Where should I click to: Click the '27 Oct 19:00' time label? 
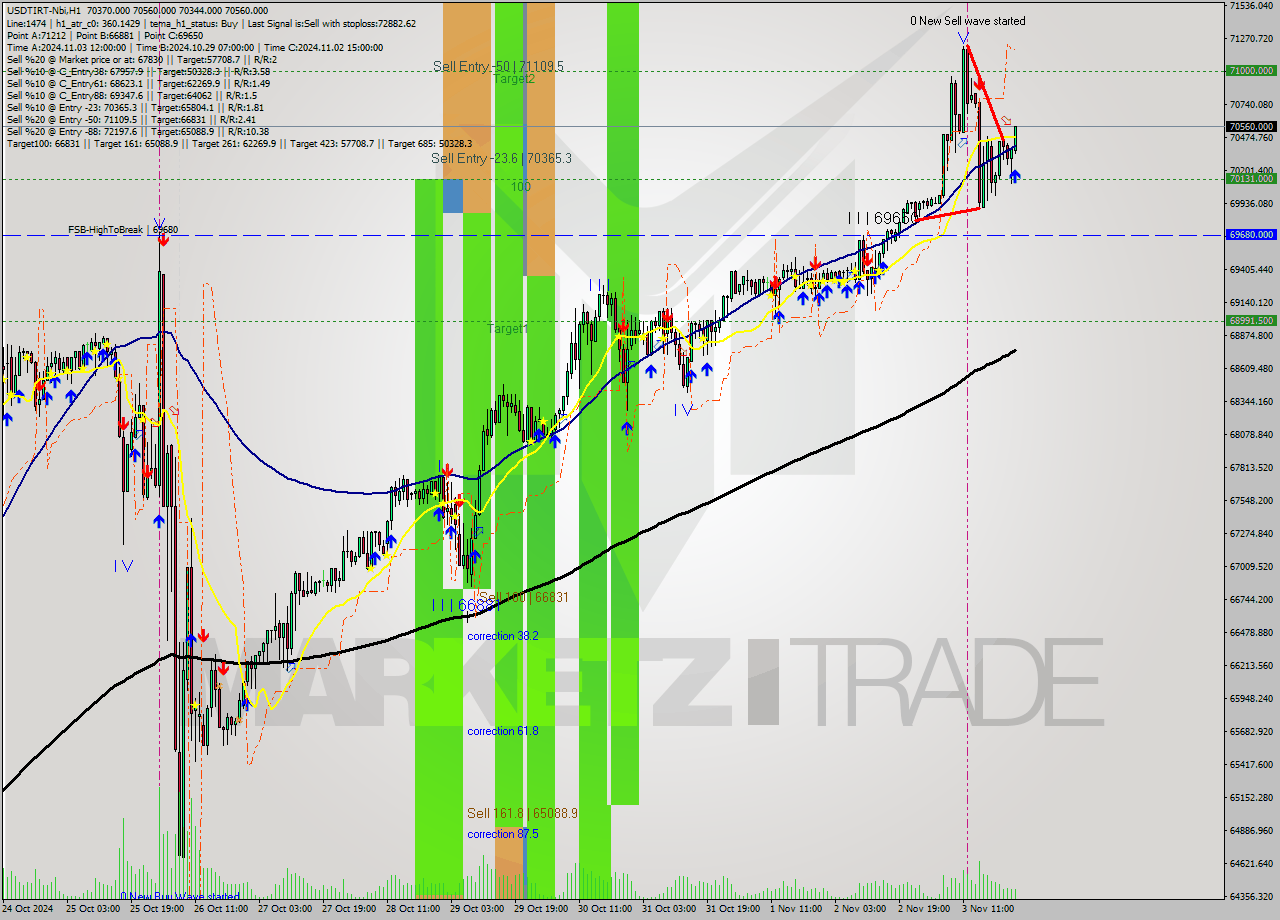coord(350,909)
